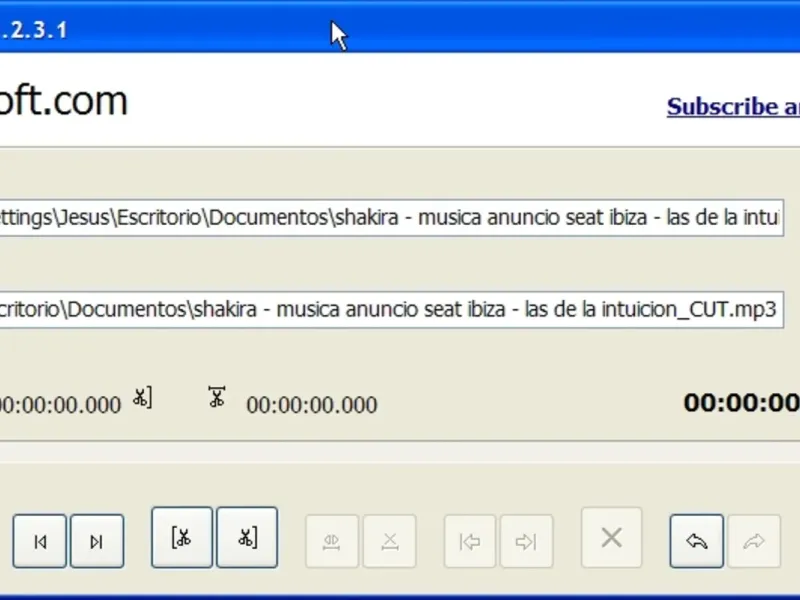Click the disabled delete-fragment scissors button
This screenshot has height=600, width=800.
(390, 541)
